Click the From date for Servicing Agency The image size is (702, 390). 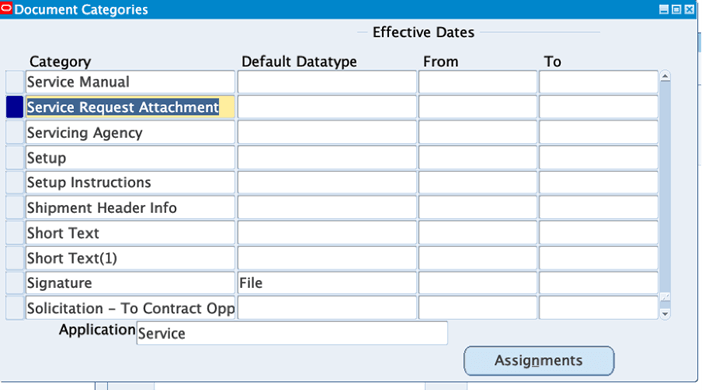(478, 133)
